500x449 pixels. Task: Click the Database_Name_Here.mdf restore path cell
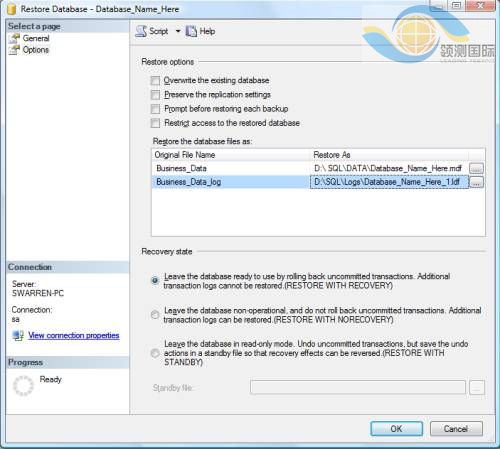pyautogui.click(x=389, y=168)
